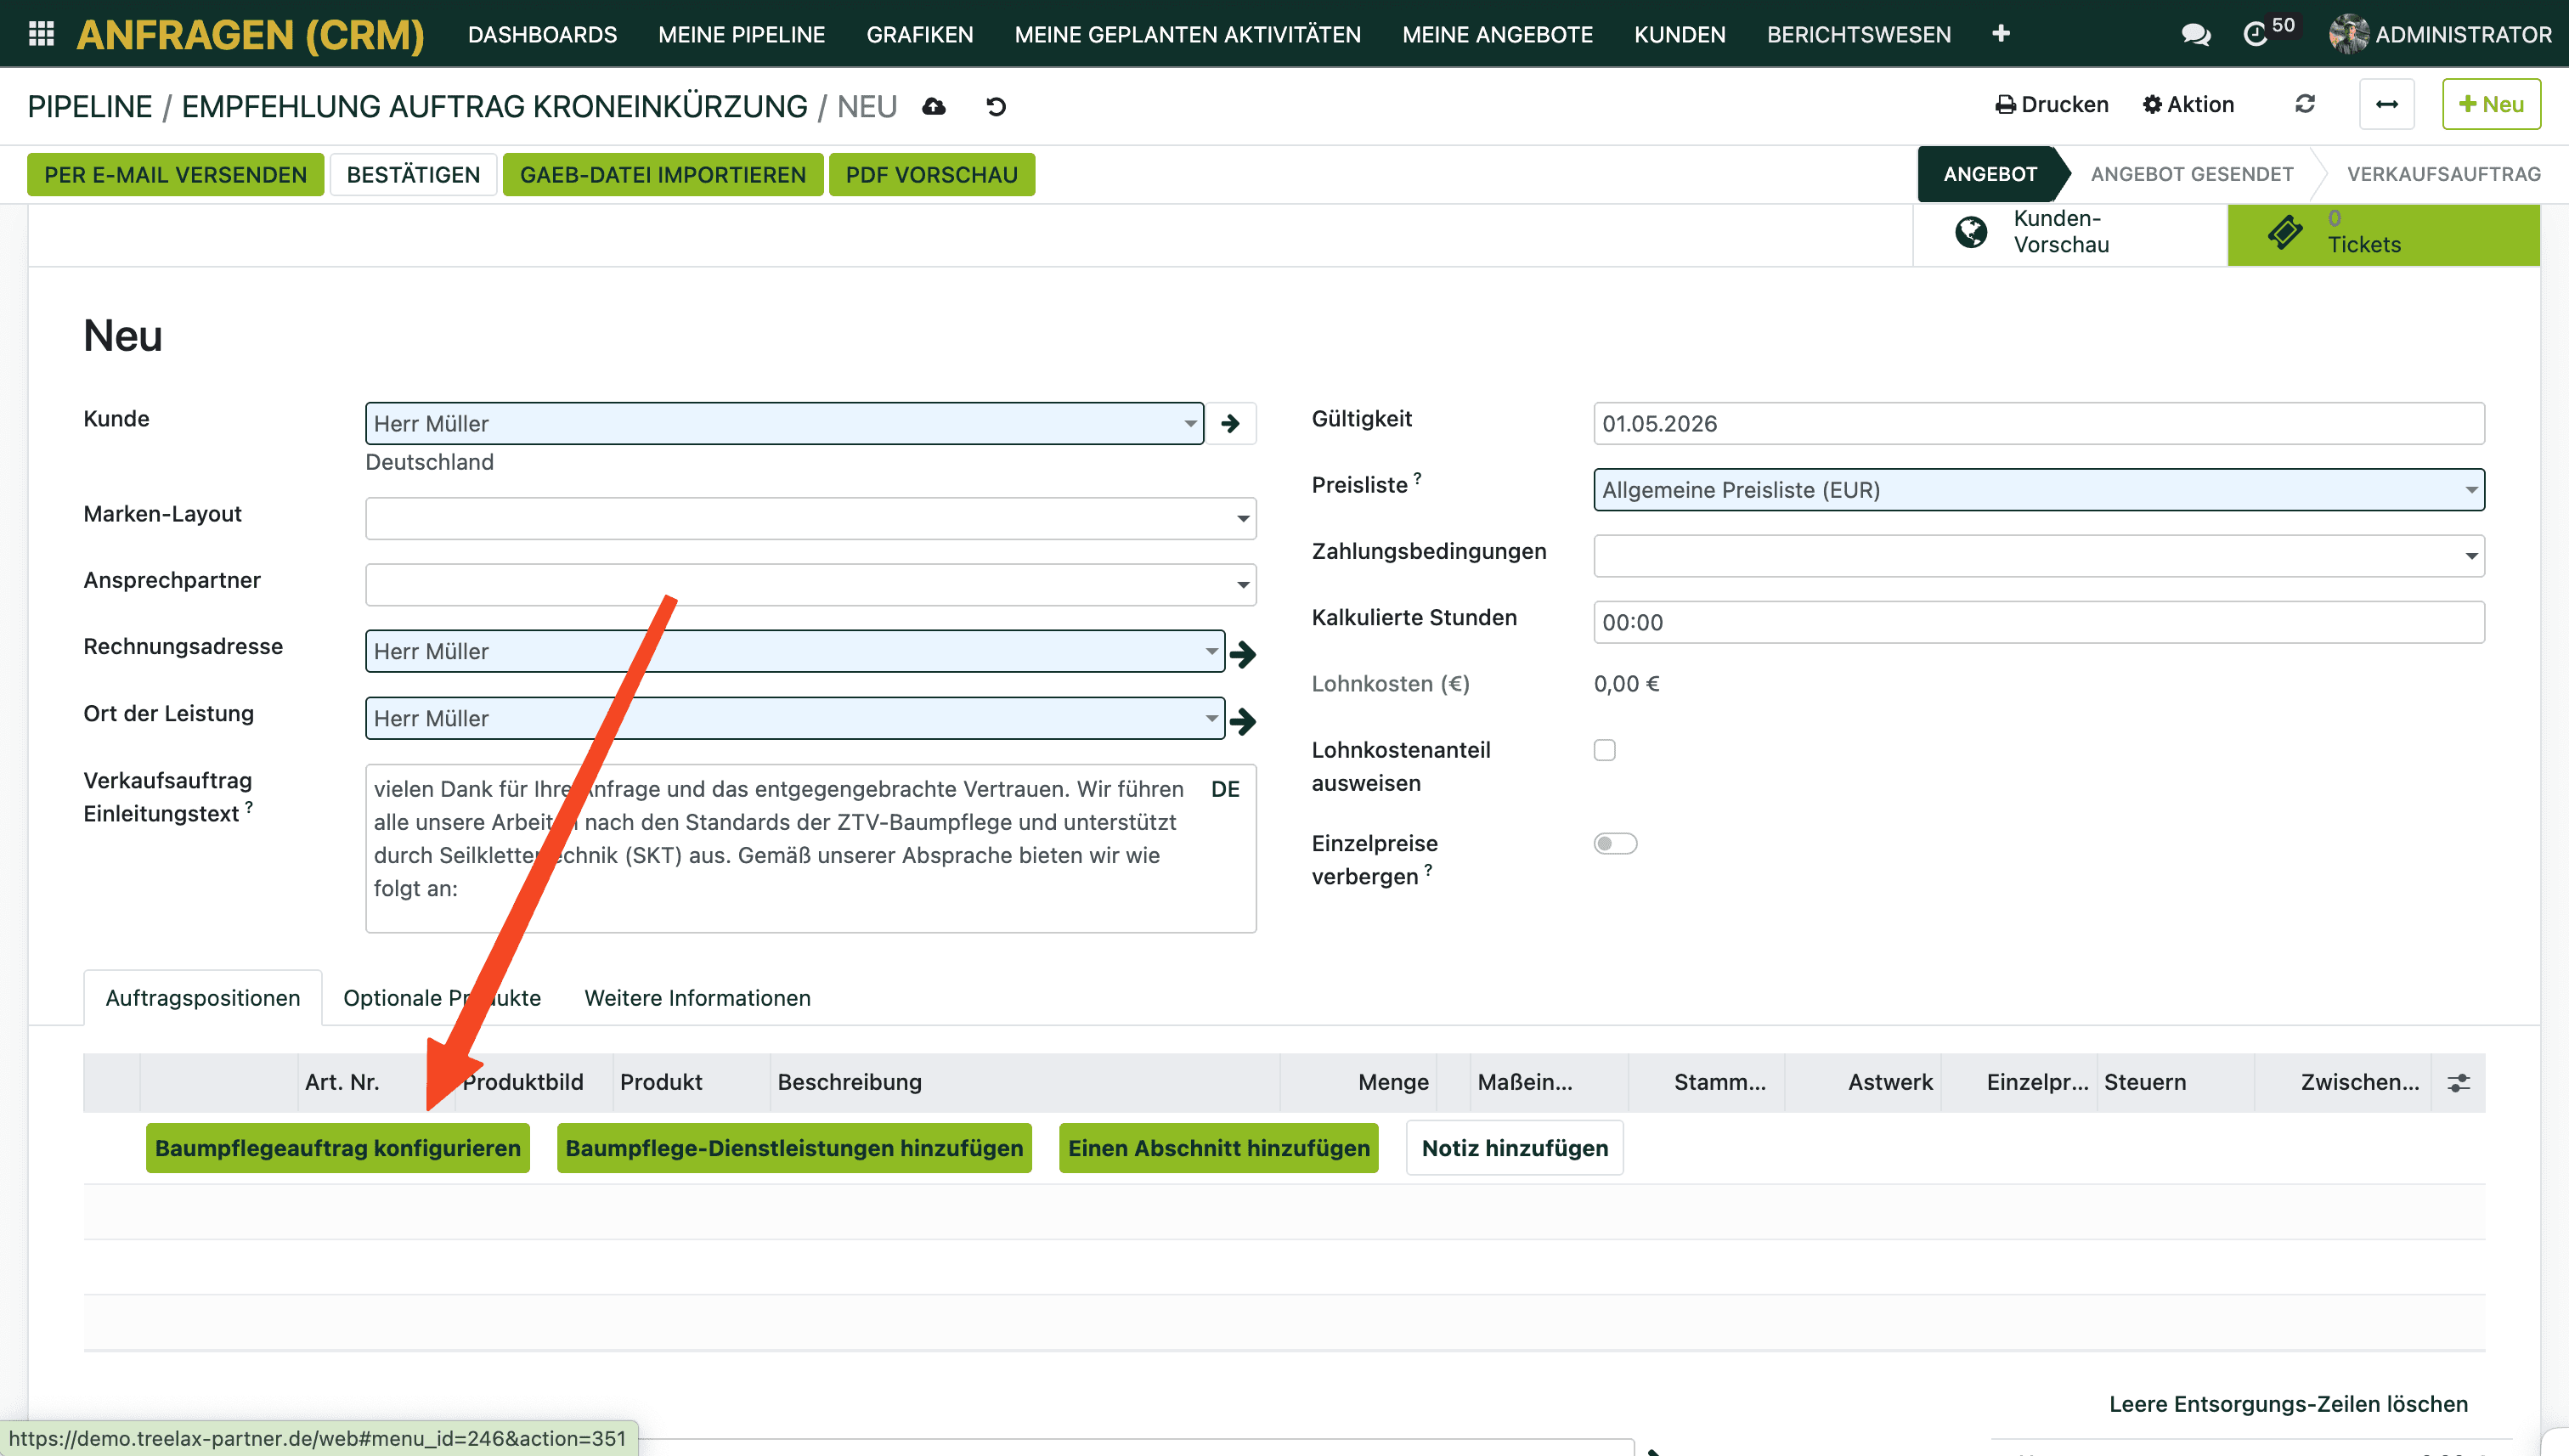Click the Kunden-Vorschau globe icon
2569x1456 pixels.
click(1971, 232)
